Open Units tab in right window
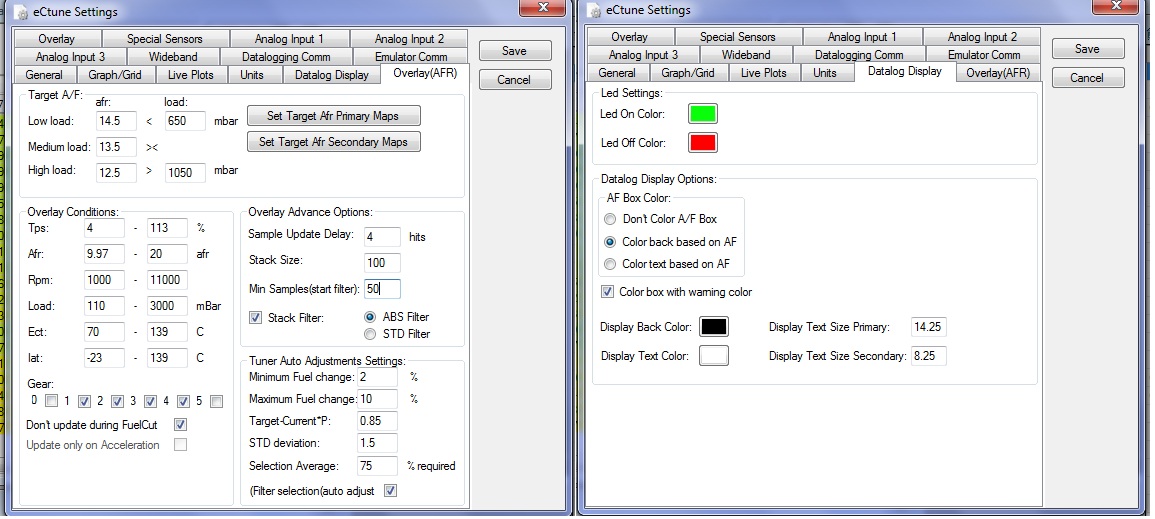Viewport: 1155px width, 519px height. 824,72
